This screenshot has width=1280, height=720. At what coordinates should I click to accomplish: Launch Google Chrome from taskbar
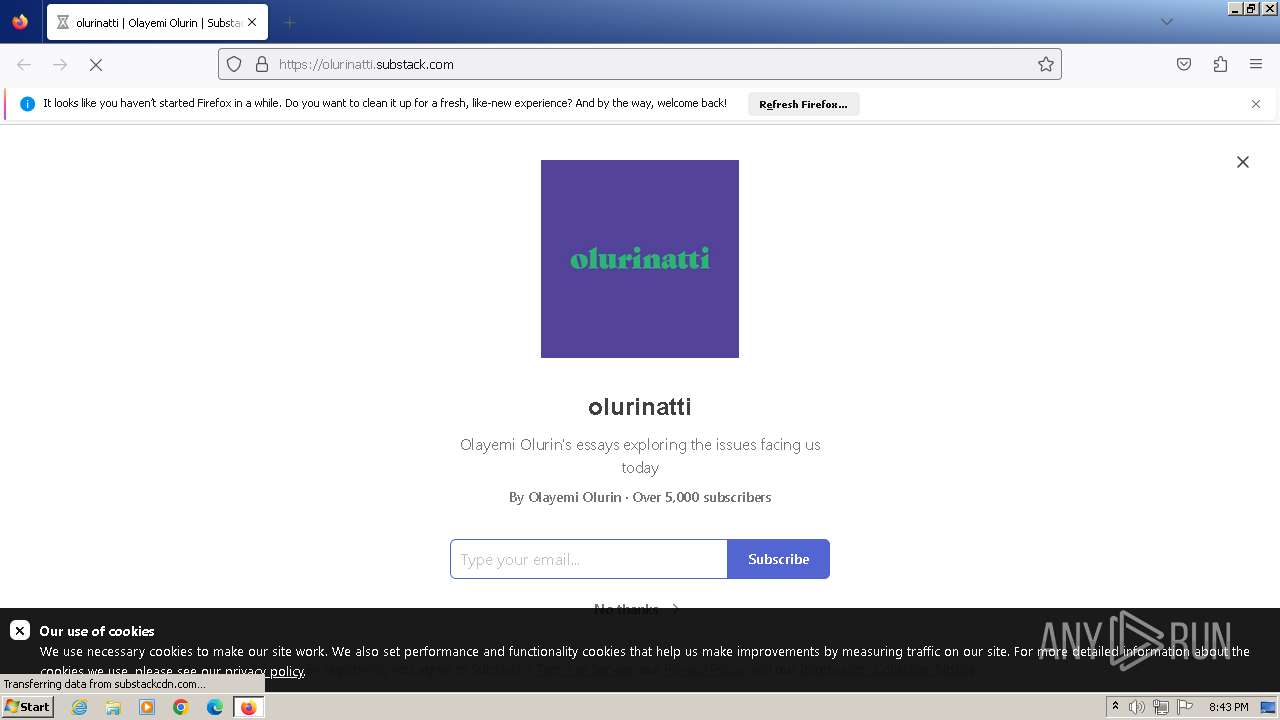click(x=181, y=707)
